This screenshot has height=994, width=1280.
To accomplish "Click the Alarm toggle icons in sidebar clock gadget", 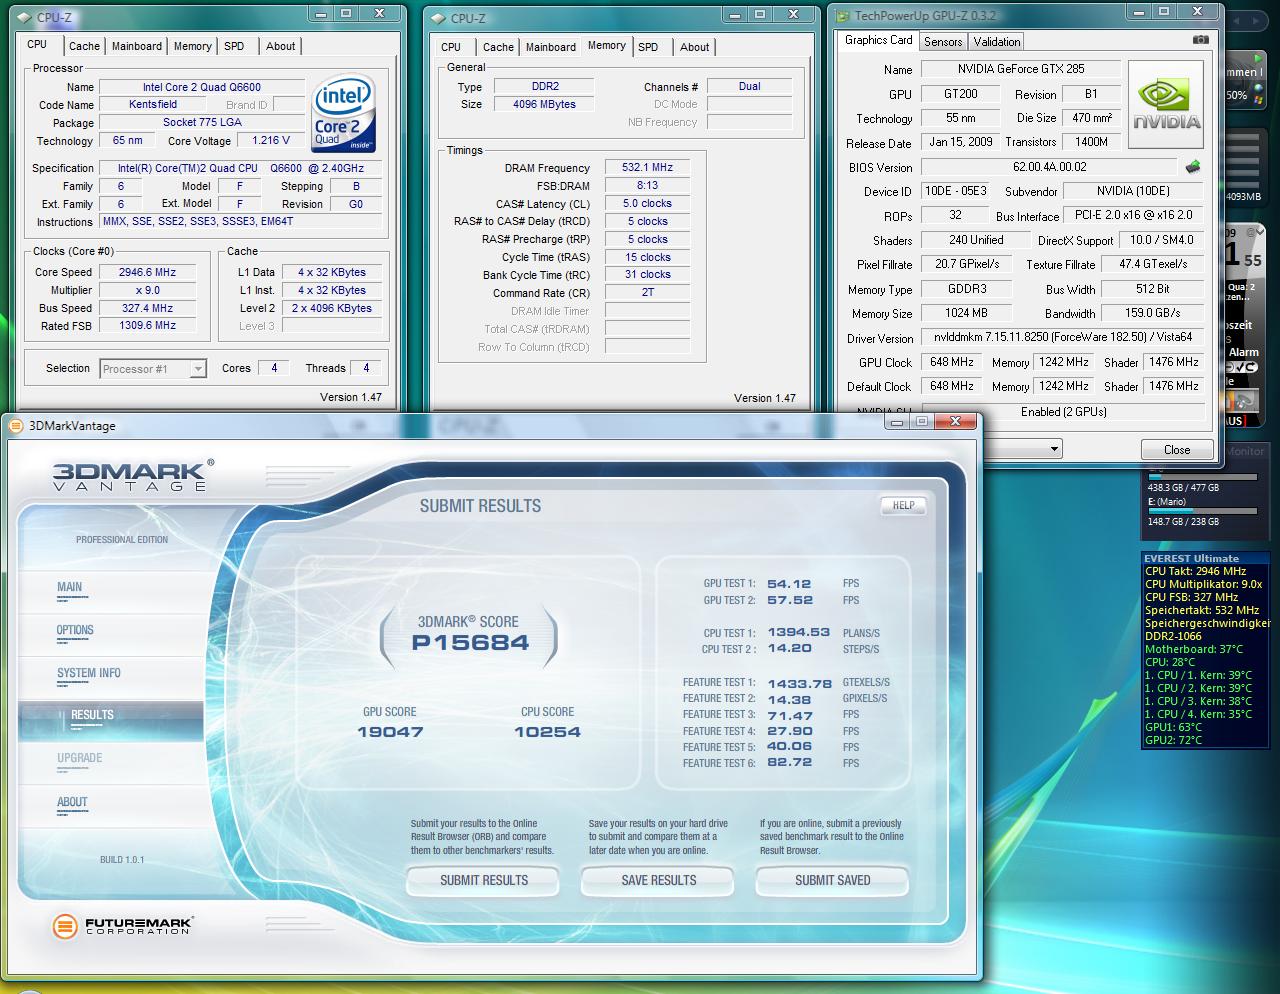I will tap(1242, 367).
